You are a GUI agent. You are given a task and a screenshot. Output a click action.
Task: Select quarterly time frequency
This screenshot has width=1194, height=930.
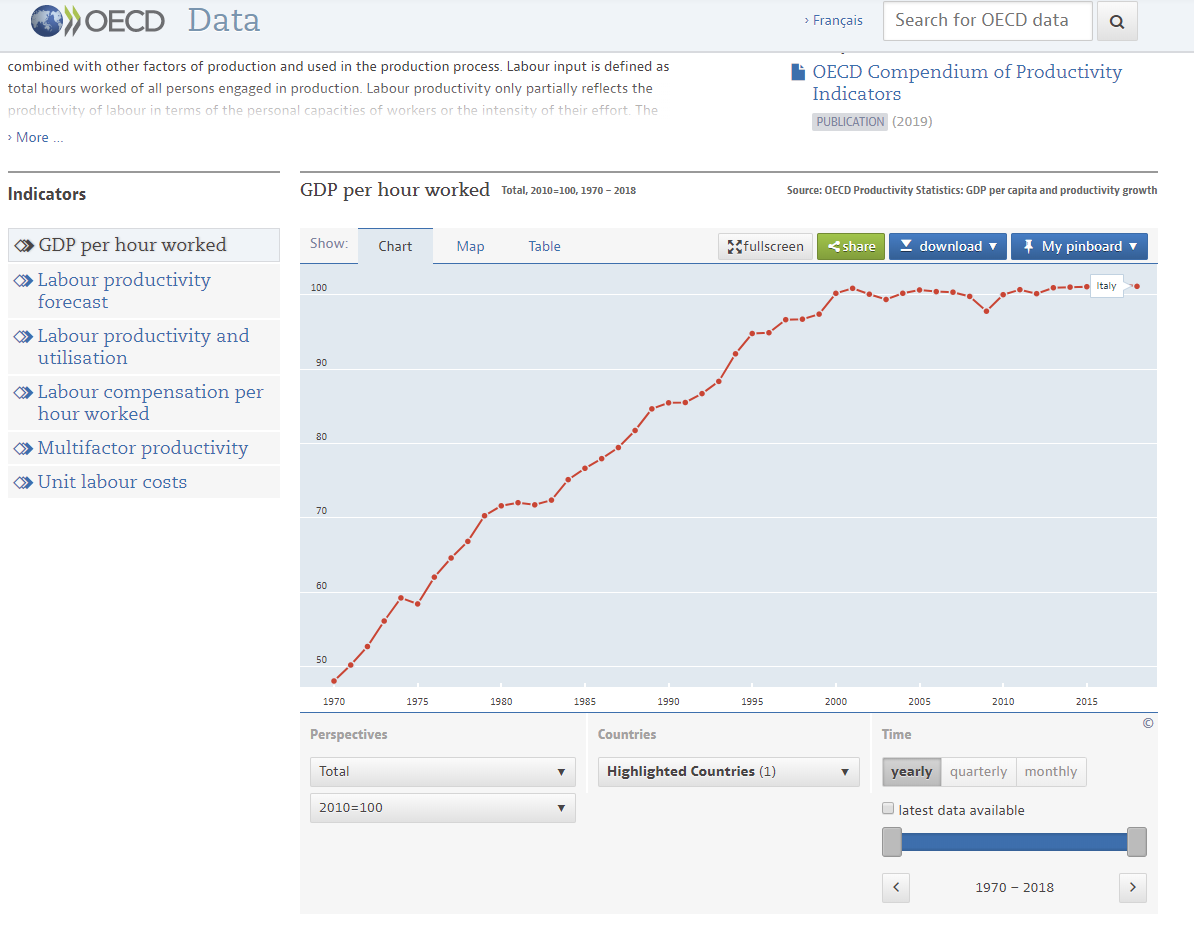pos(978,771)
